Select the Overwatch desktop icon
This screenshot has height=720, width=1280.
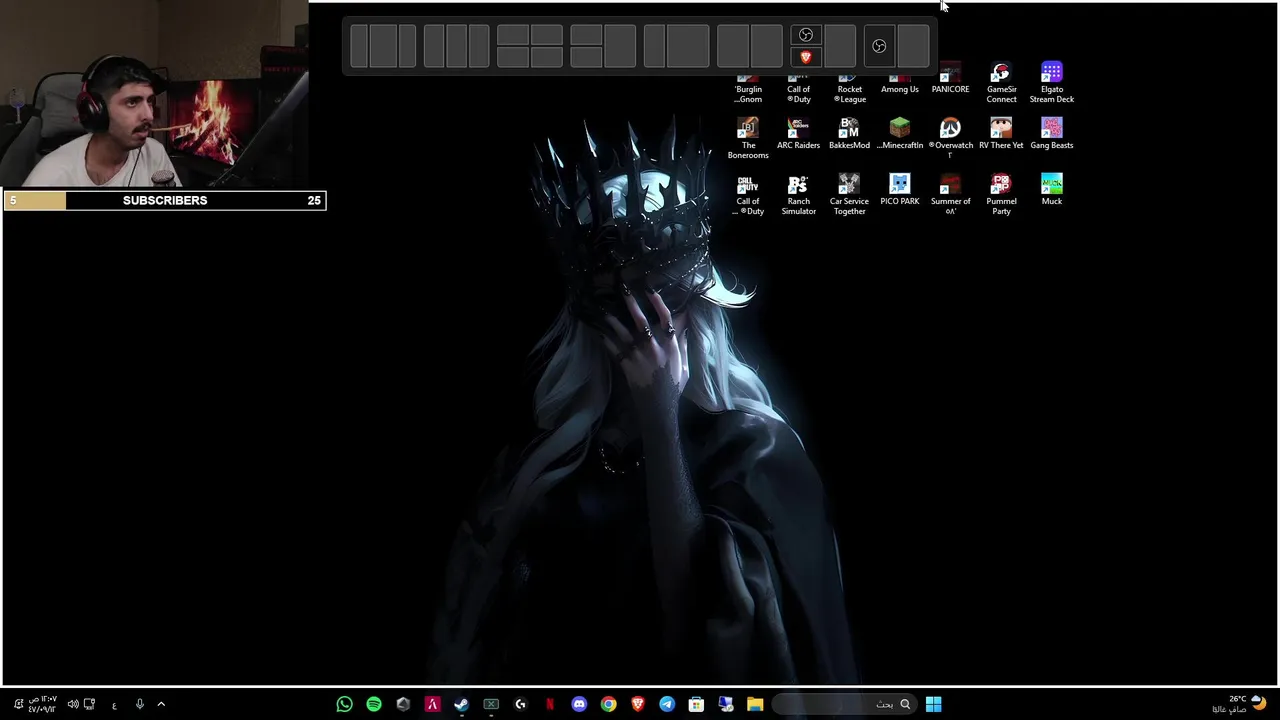pyautogui.click(x=950, y=138)
